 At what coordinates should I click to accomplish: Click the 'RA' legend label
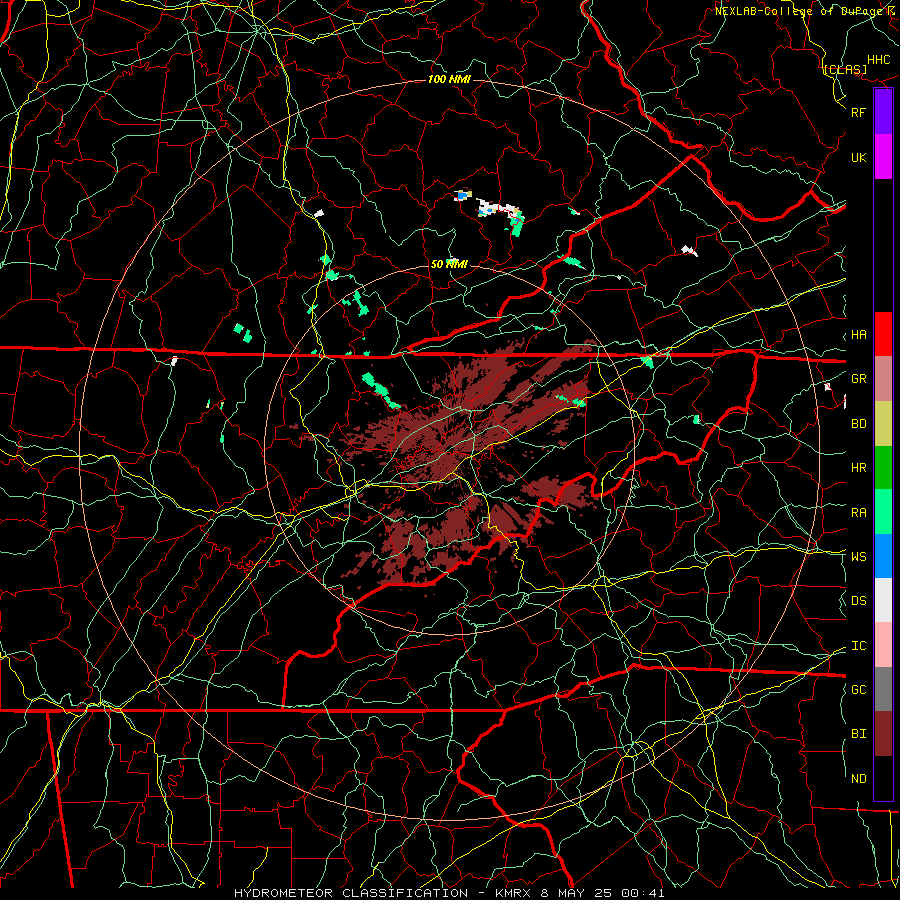(859, 513)
